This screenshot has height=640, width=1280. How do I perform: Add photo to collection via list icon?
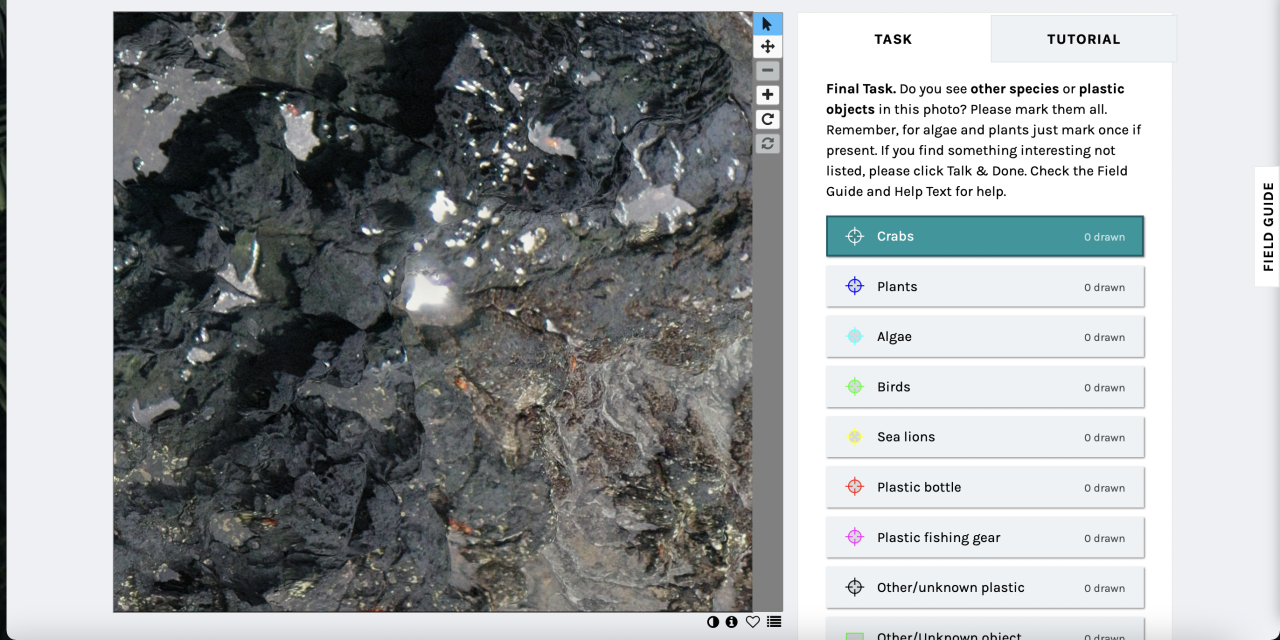click(774, 622)
